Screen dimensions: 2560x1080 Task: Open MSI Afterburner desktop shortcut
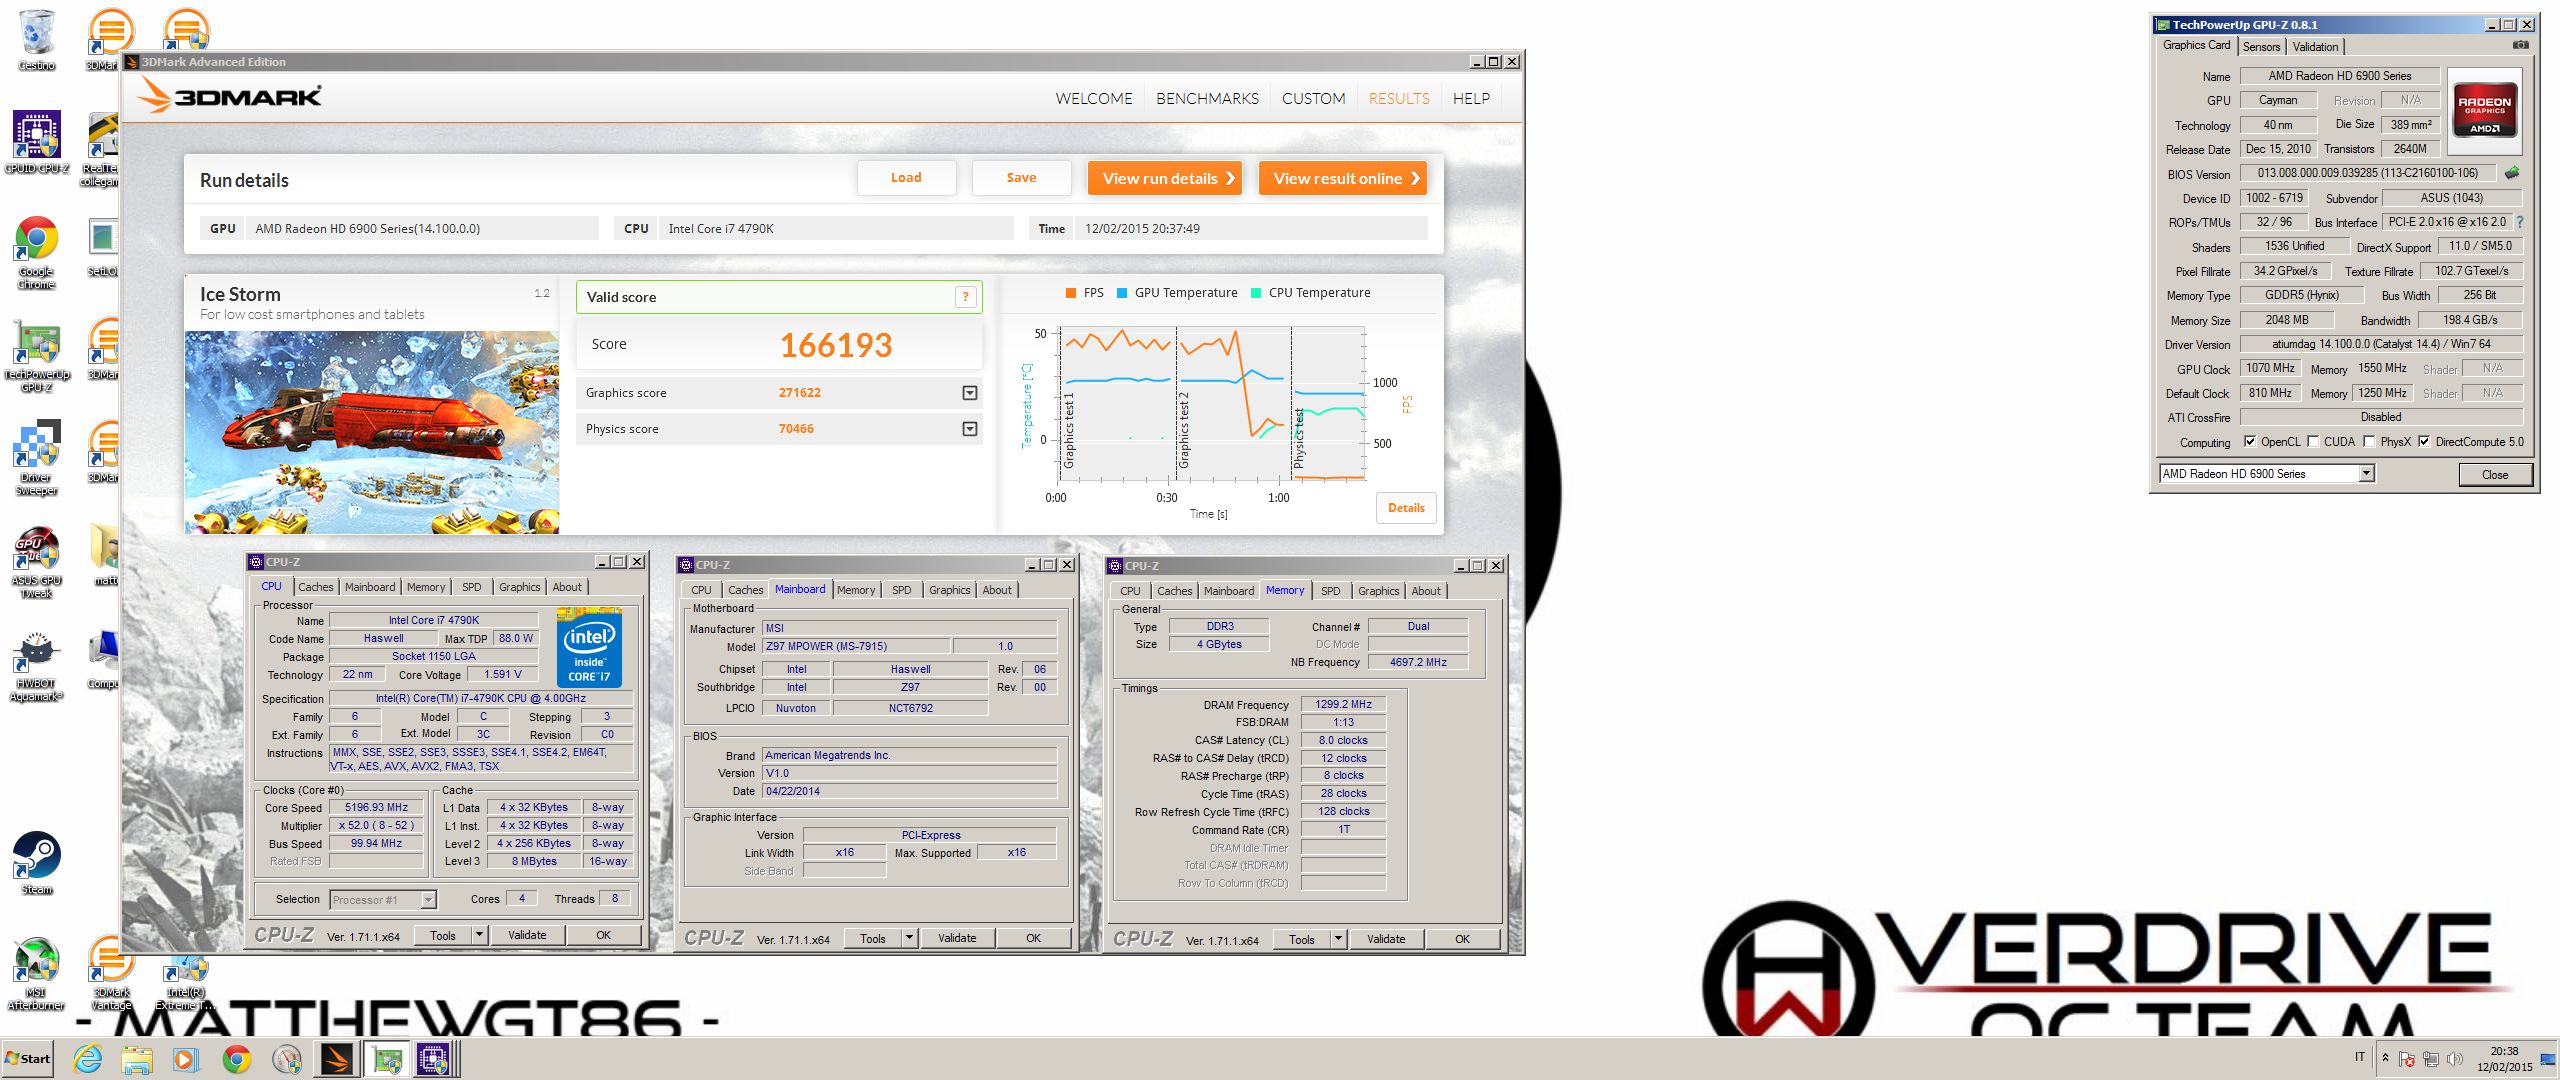point(36,975)
